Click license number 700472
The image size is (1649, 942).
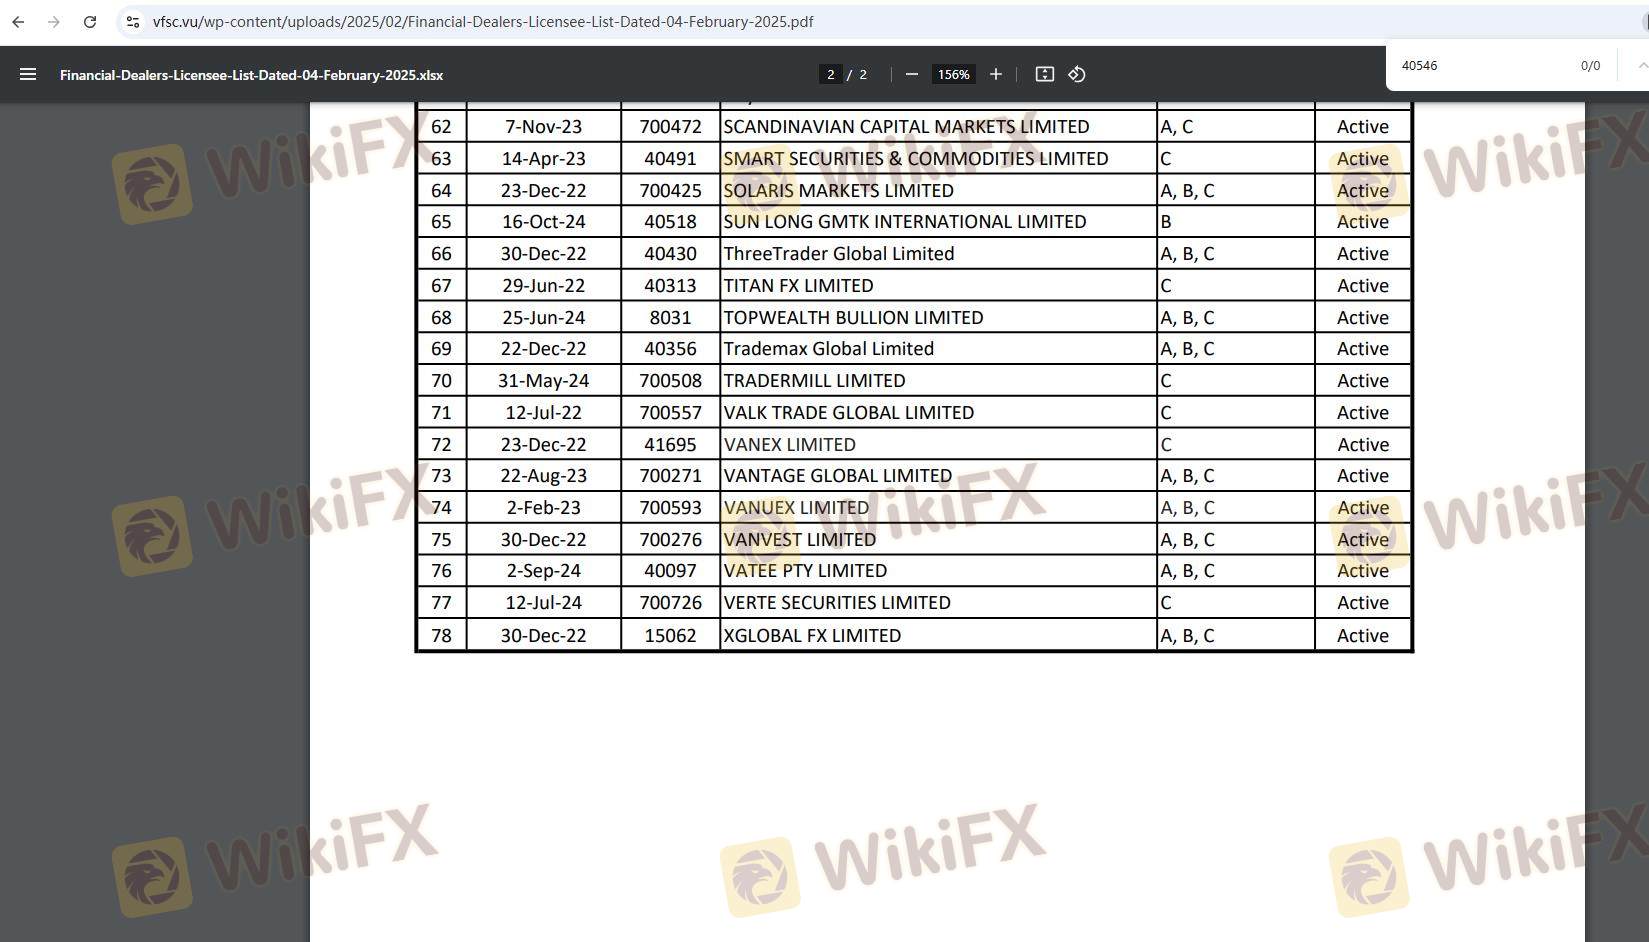tap(670, 127)
